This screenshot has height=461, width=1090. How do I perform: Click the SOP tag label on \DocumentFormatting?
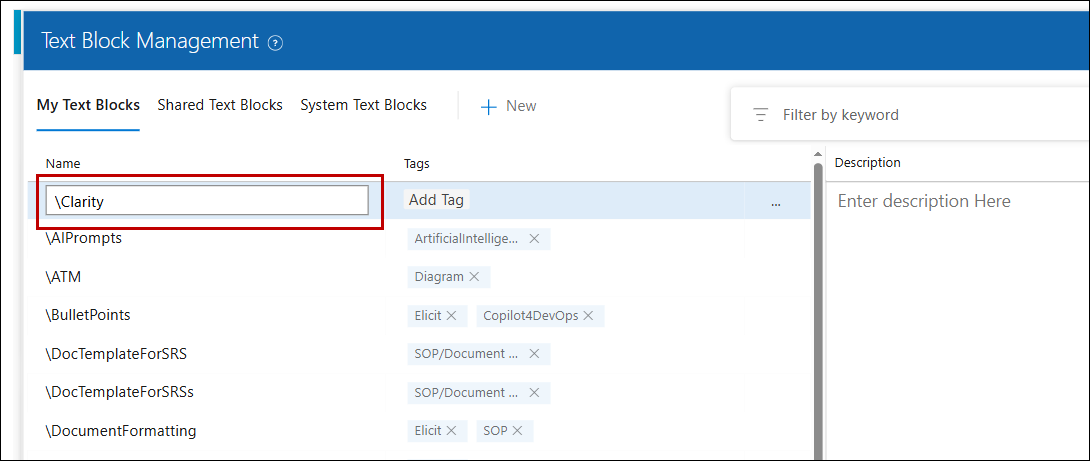[x=495, y=431]
